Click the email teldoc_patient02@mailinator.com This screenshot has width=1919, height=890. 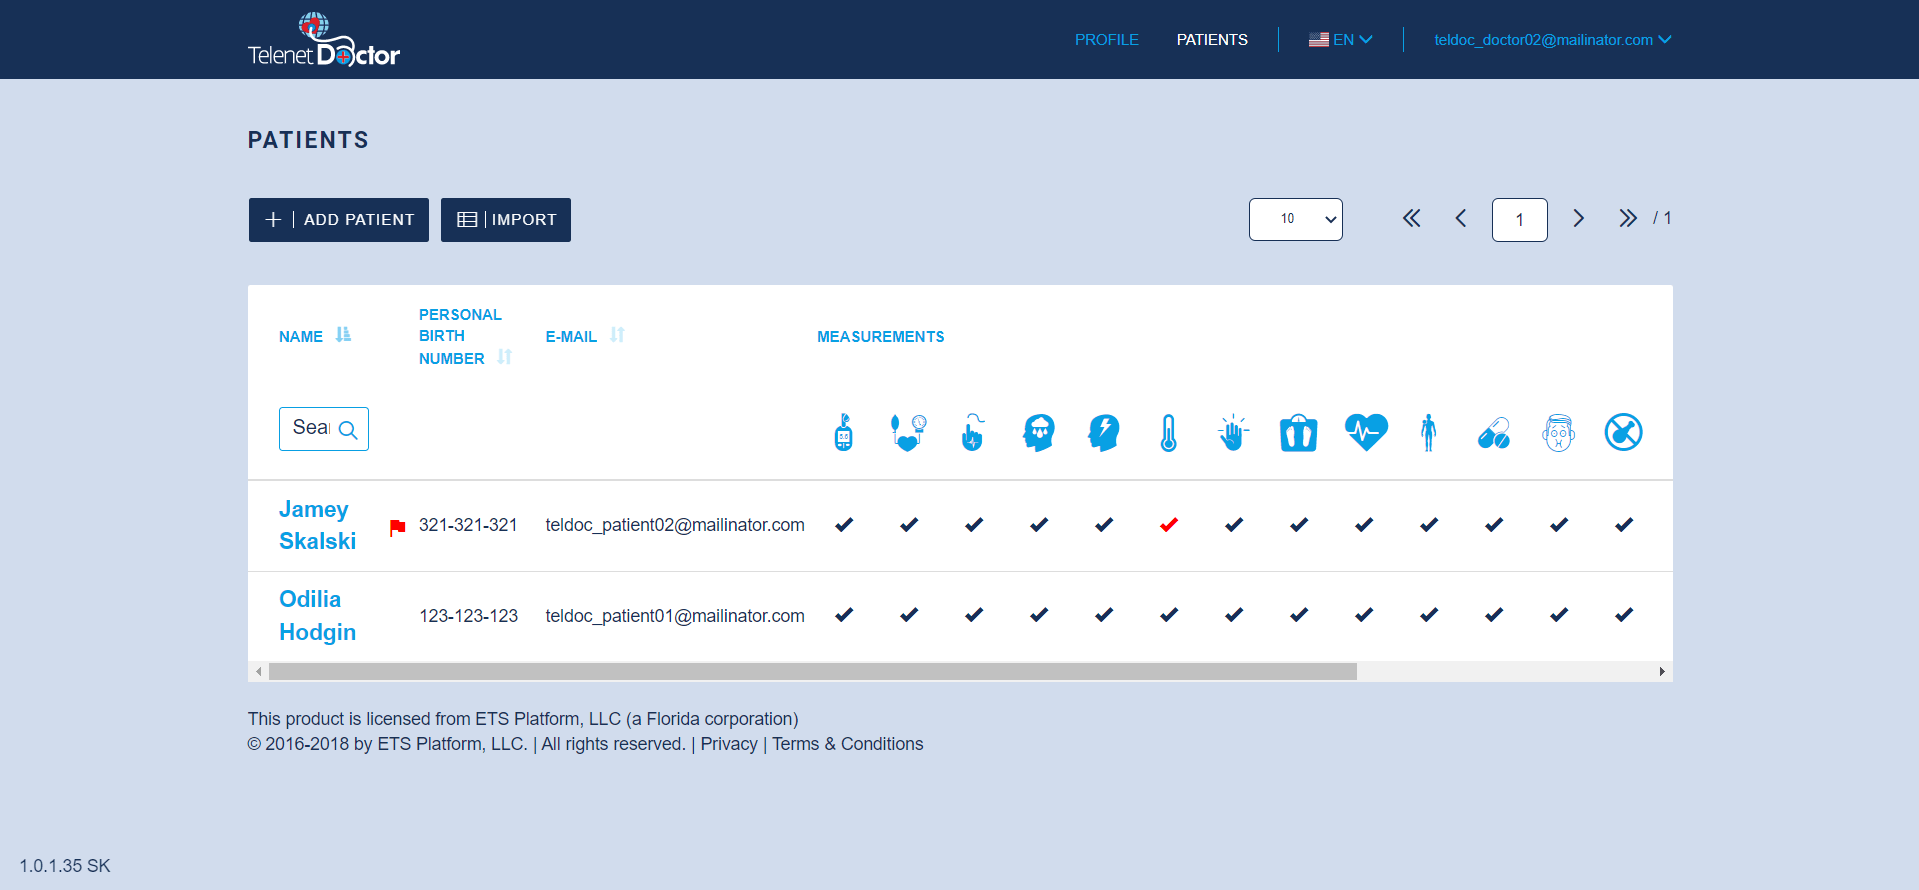point(675,525)
